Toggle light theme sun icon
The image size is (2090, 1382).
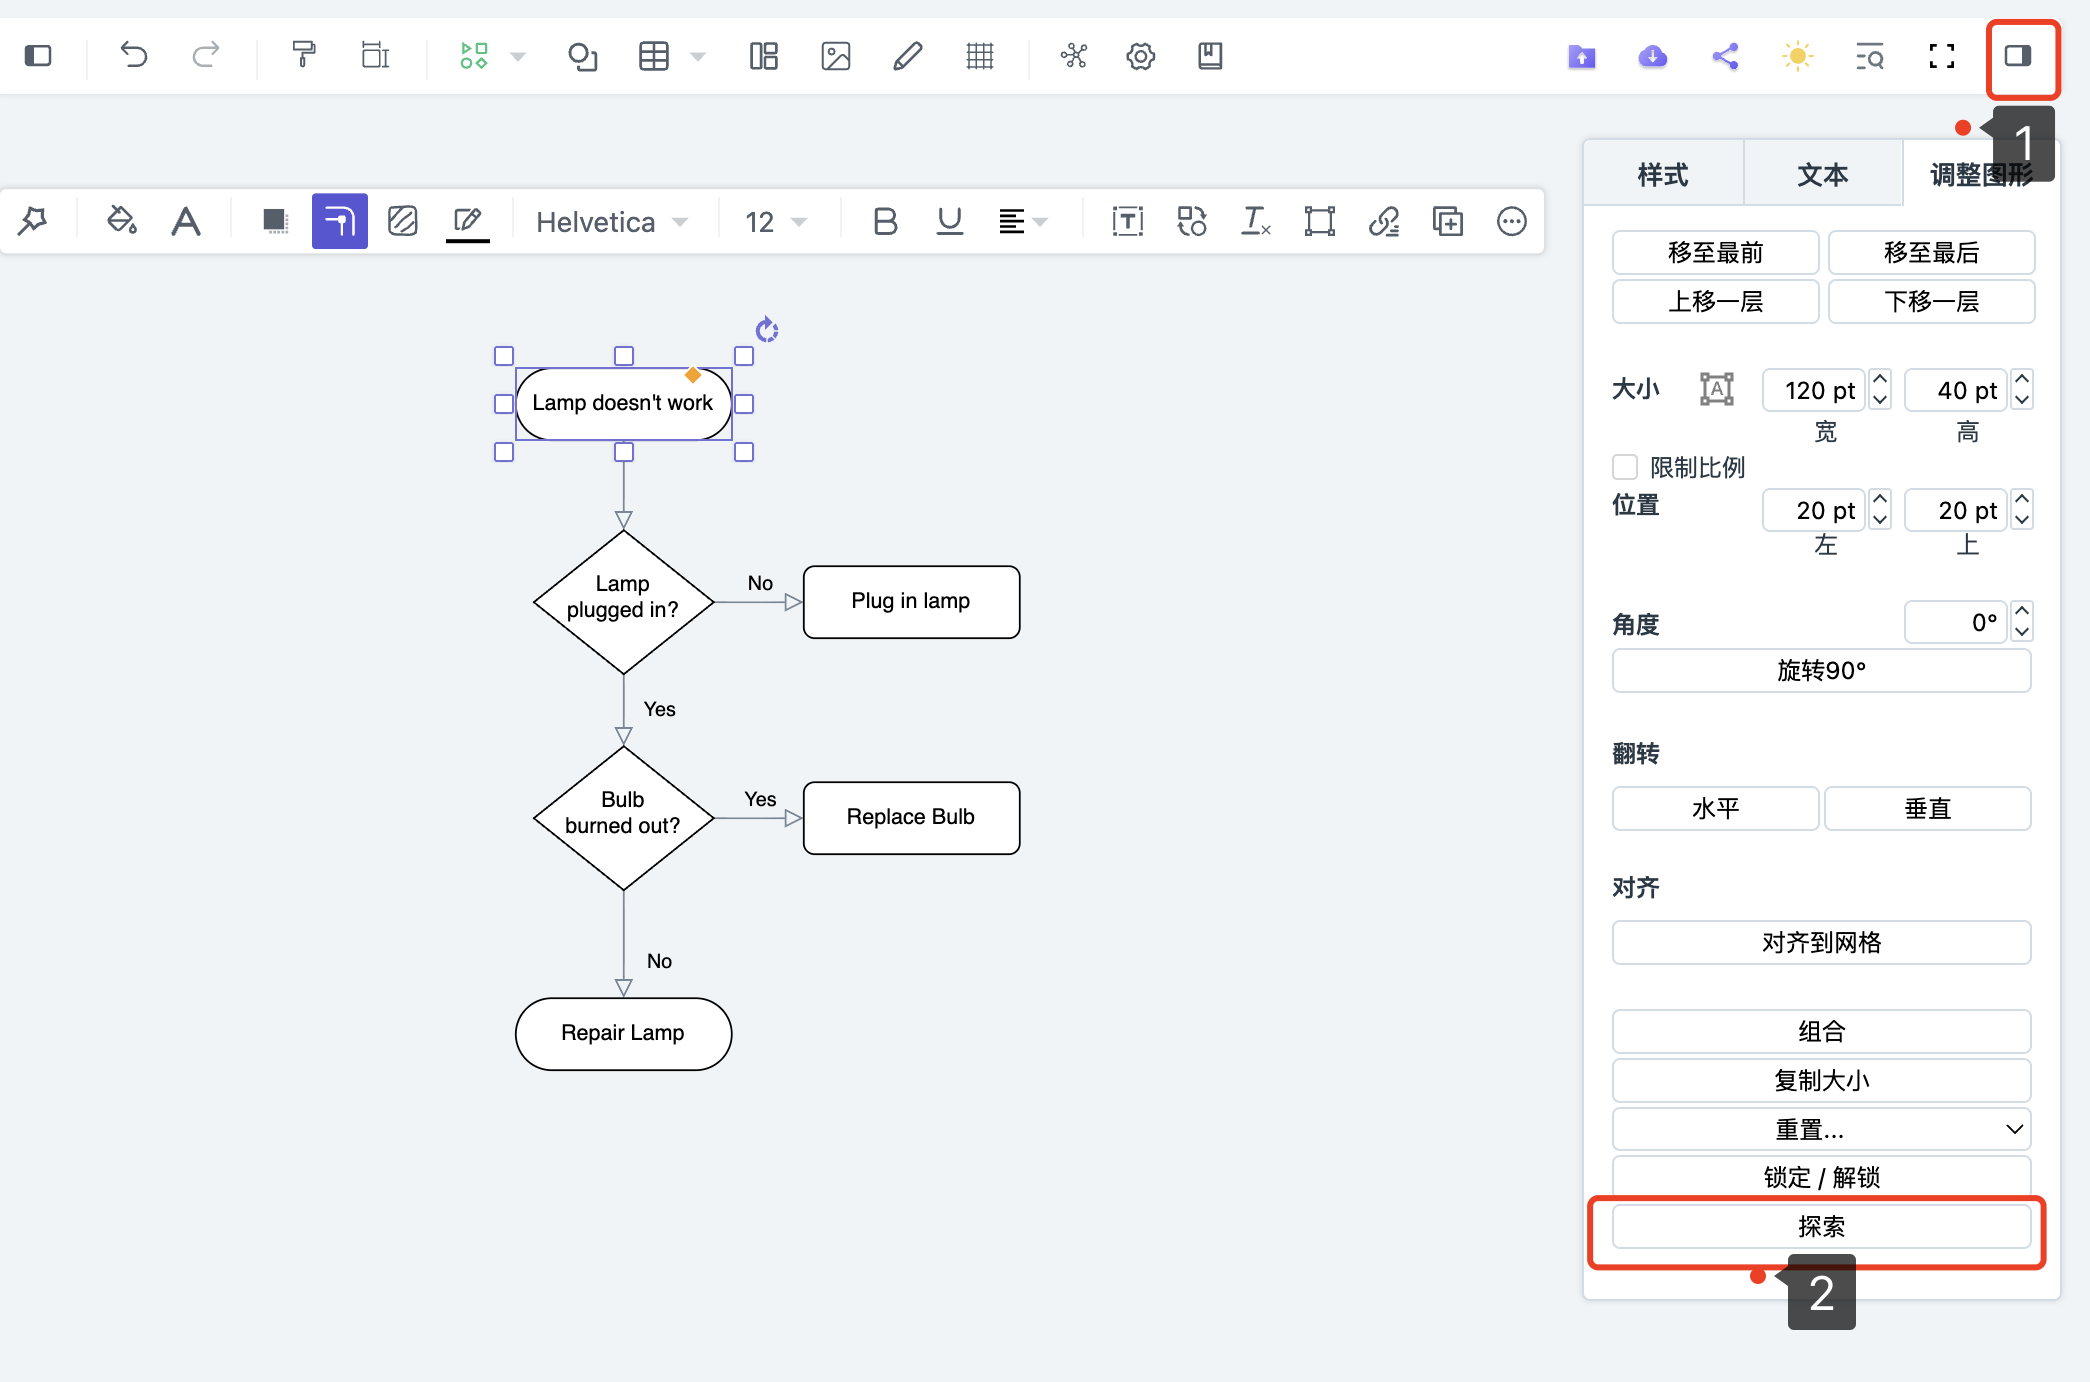1797,56
